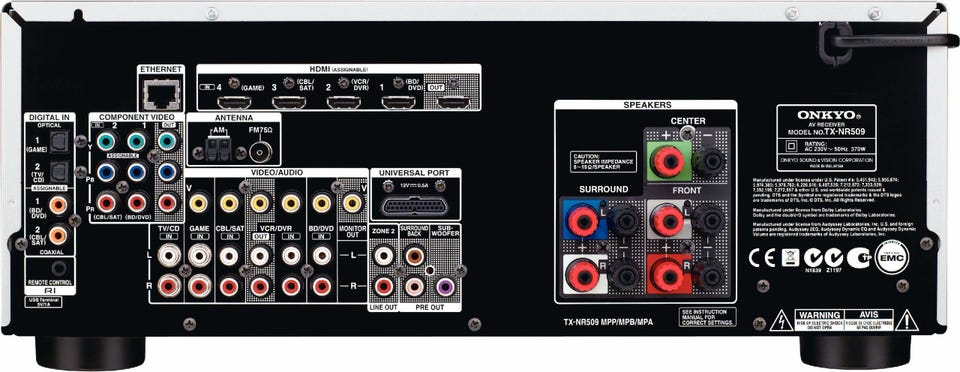960x372 pixels.
Task: Click CBL/SAT right audio input jack
Action: point(230,286)
